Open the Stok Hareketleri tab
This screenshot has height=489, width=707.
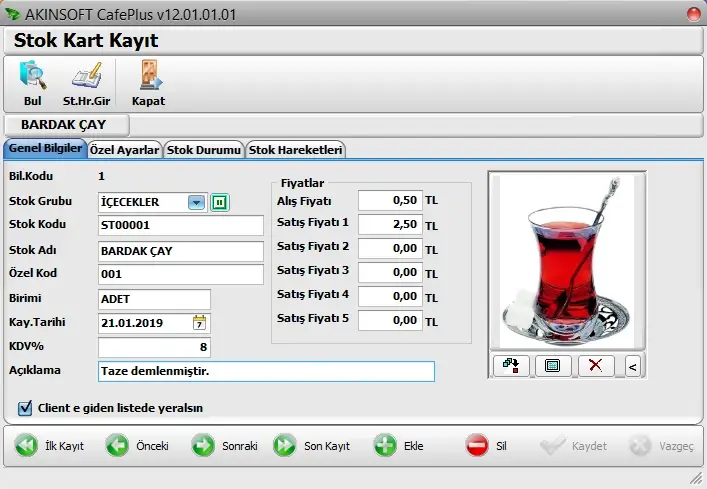pos(296,150)
